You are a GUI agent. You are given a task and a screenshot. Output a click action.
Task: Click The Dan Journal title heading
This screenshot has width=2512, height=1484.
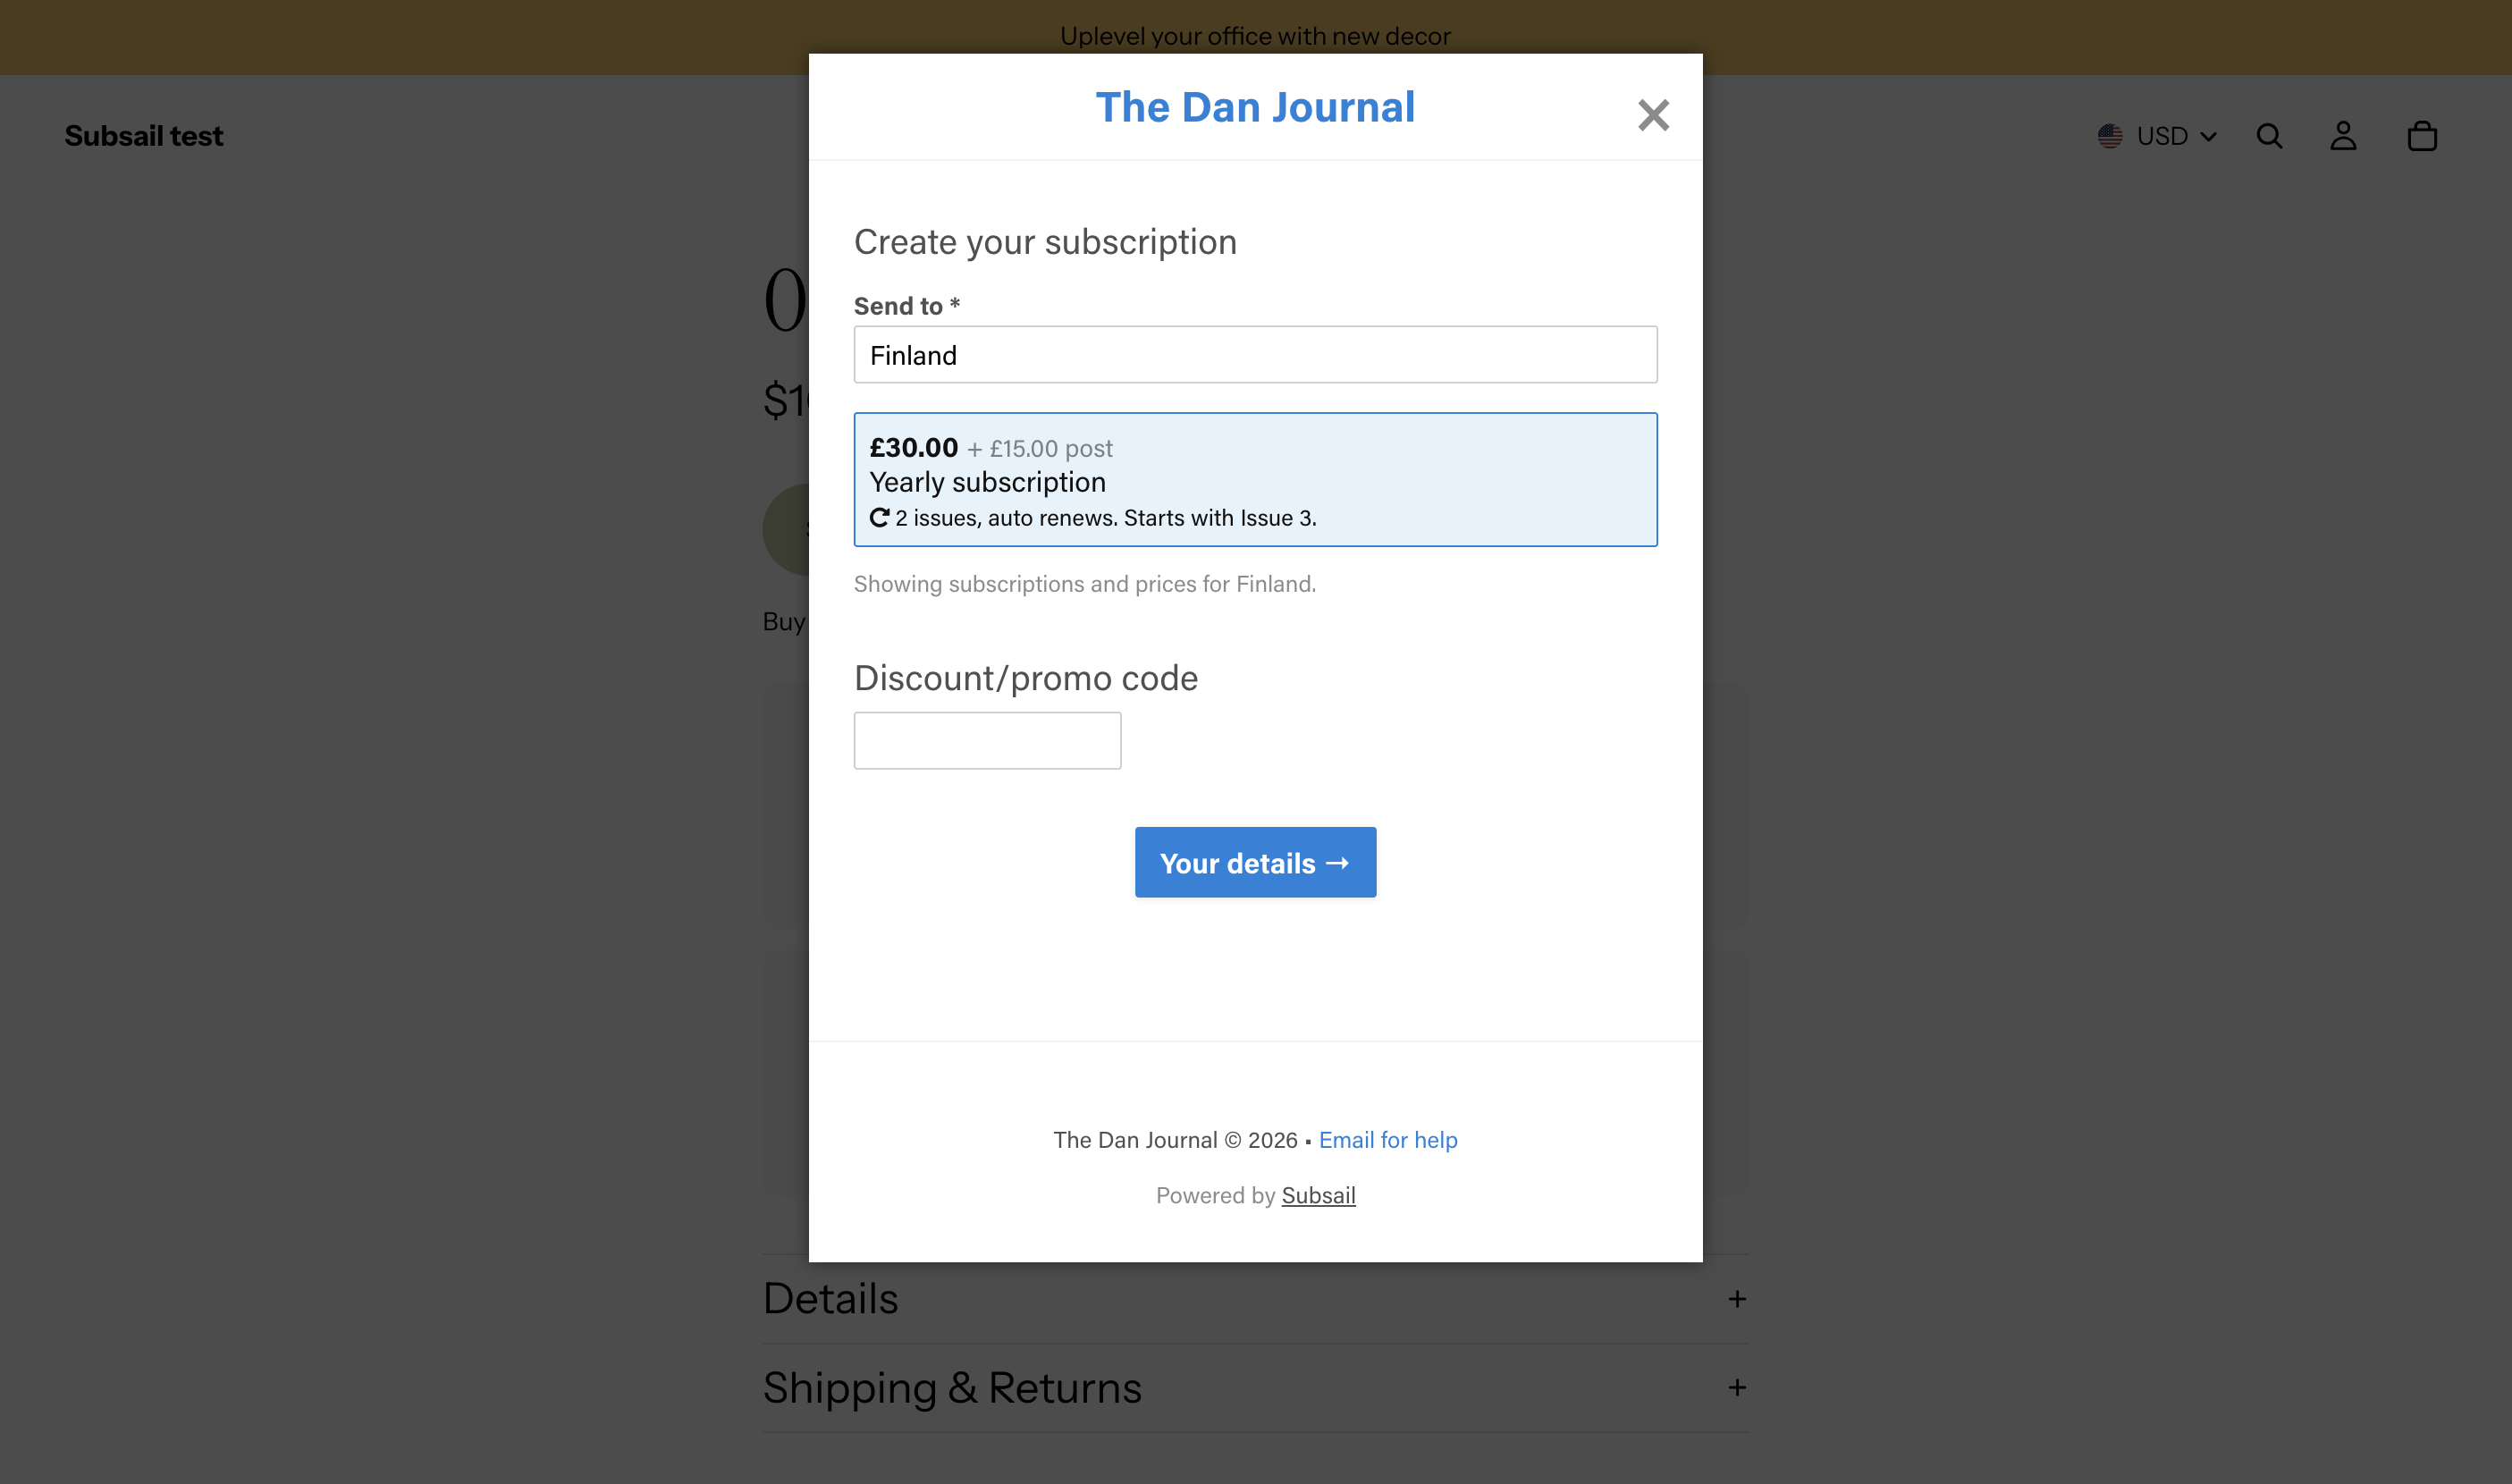click(x=1255, y=107)
